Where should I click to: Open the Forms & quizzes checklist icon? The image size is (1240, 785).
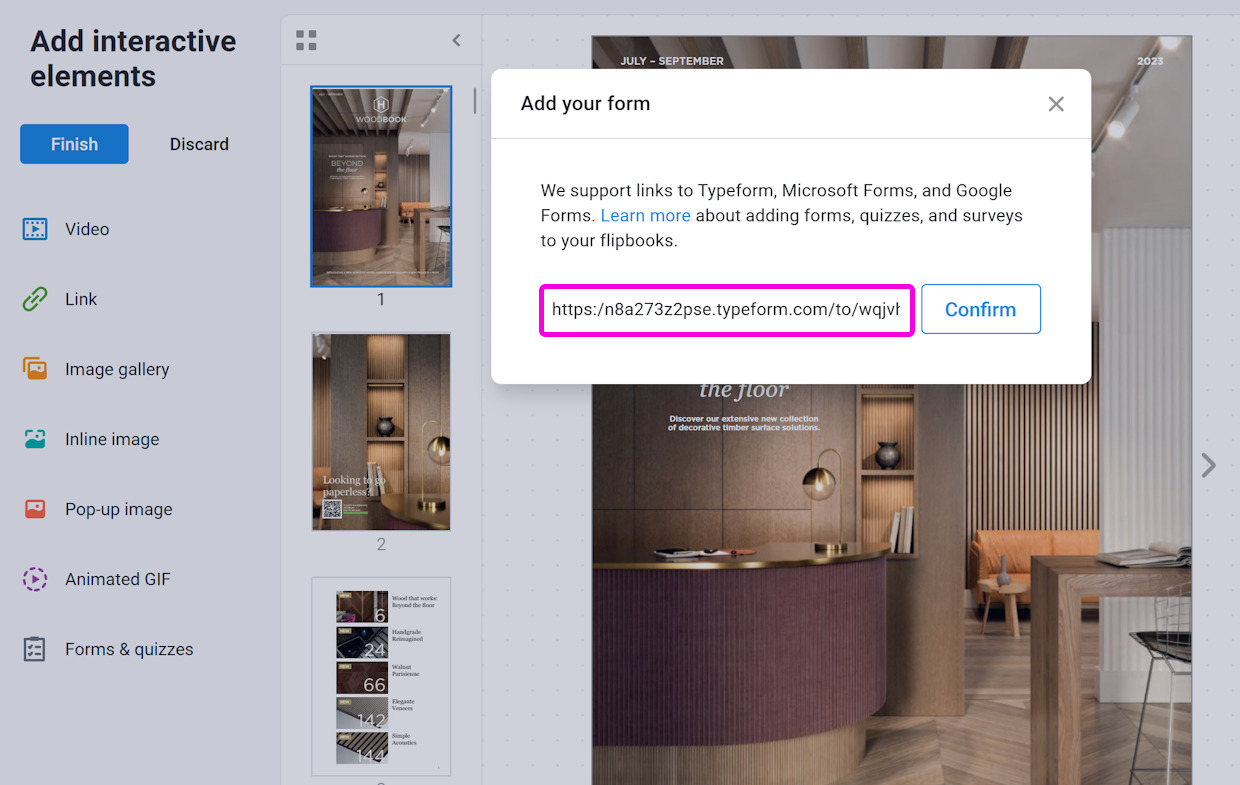pos(35,649)
